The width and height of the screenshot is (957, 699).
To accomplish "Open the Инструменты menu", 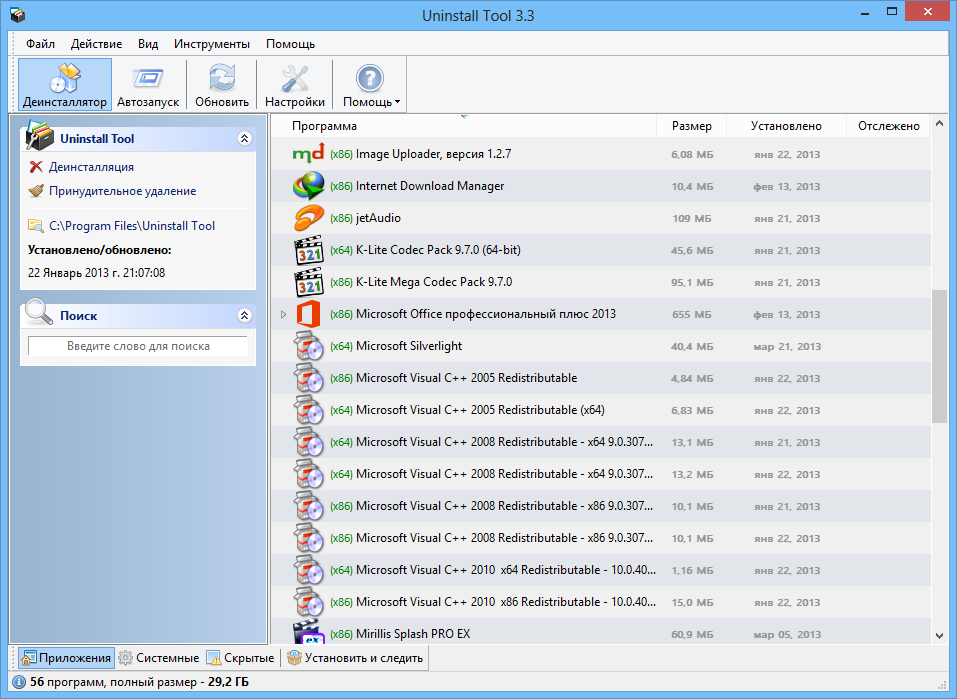I will click(x=211, y=44).
